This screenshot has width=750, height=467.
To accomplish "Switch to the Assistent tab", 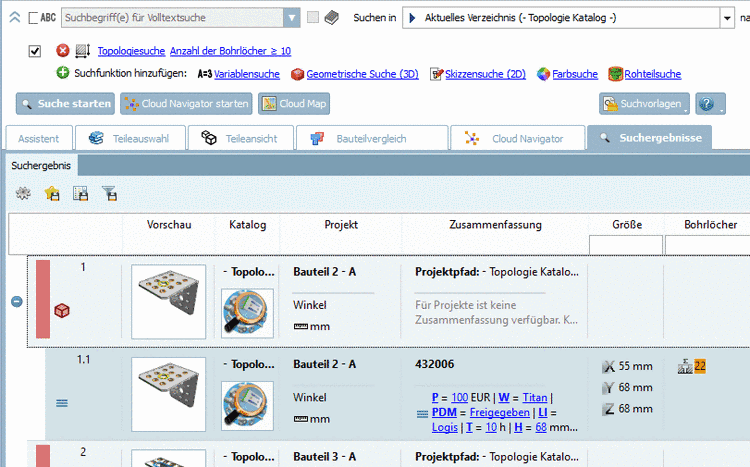I will tap(39, 138).
